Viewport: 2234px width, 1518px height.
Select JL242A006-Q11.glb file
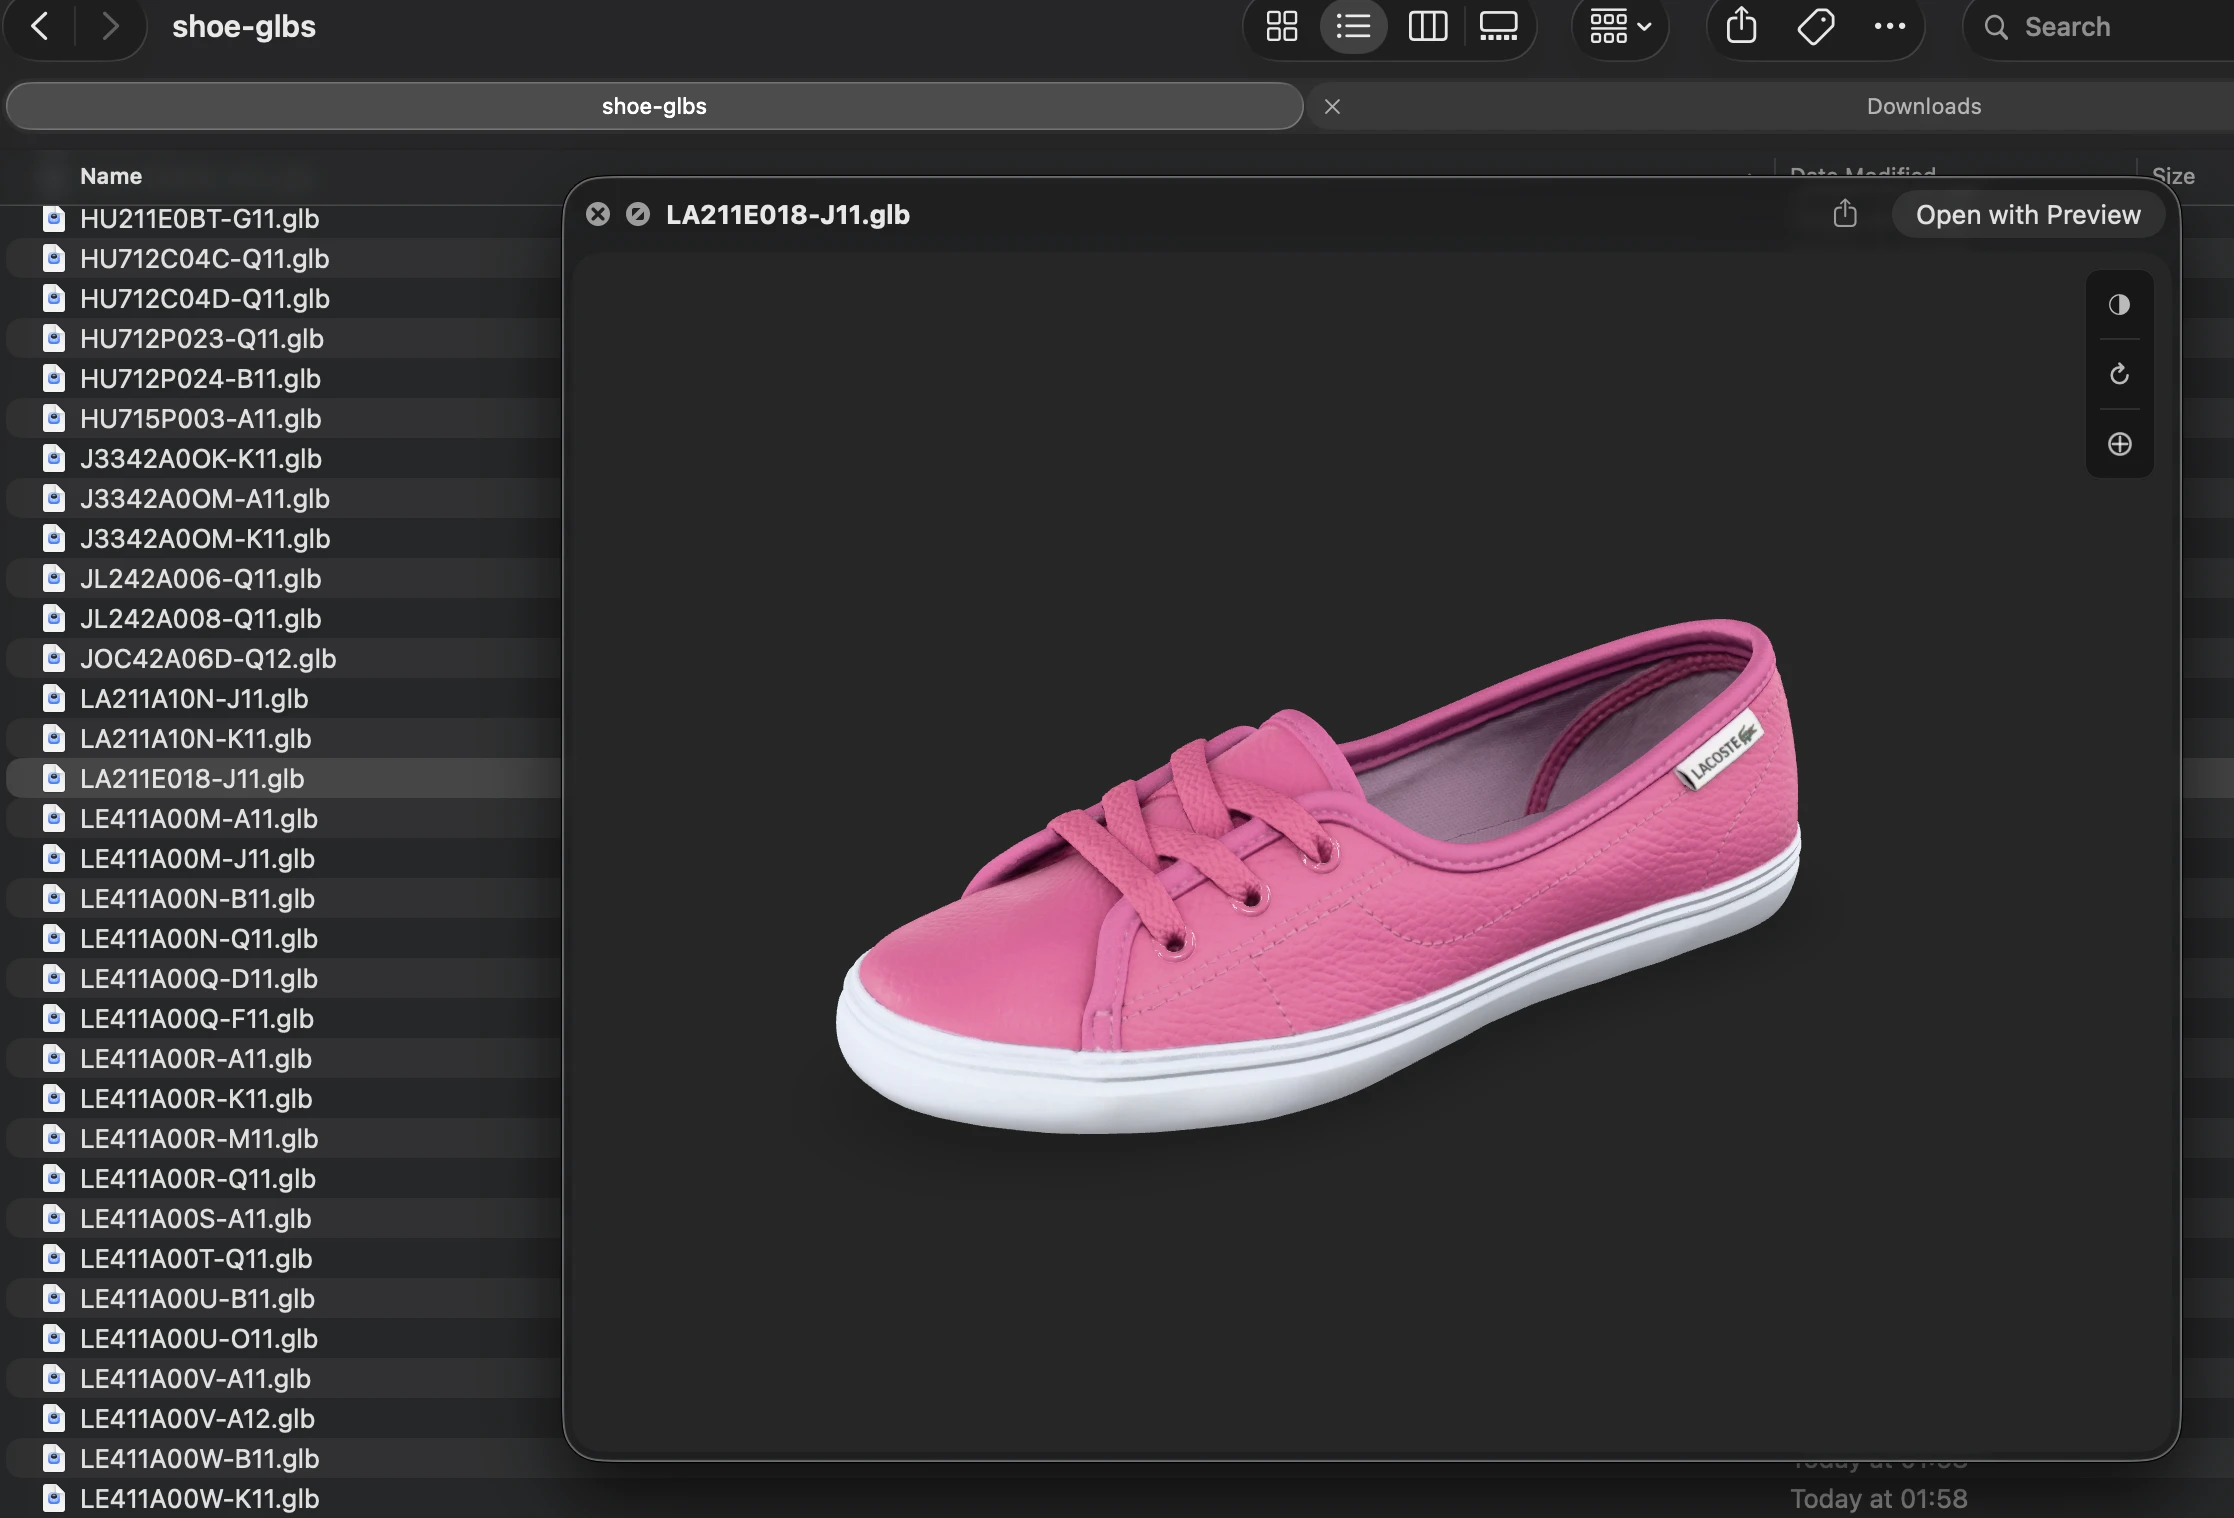coord(200,578)
